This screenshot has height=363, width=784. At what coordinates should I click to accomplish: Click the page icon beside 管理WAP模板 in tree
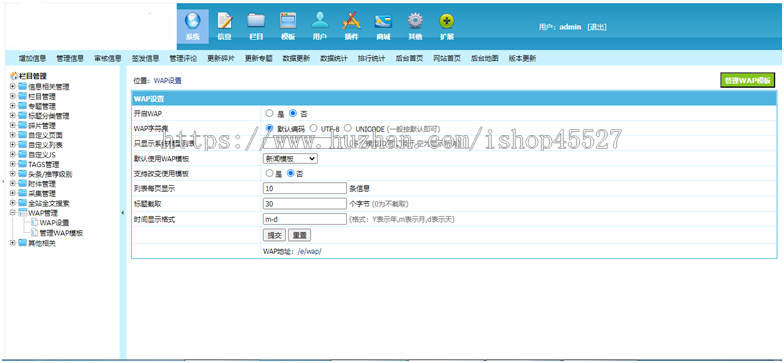(34, 232)
